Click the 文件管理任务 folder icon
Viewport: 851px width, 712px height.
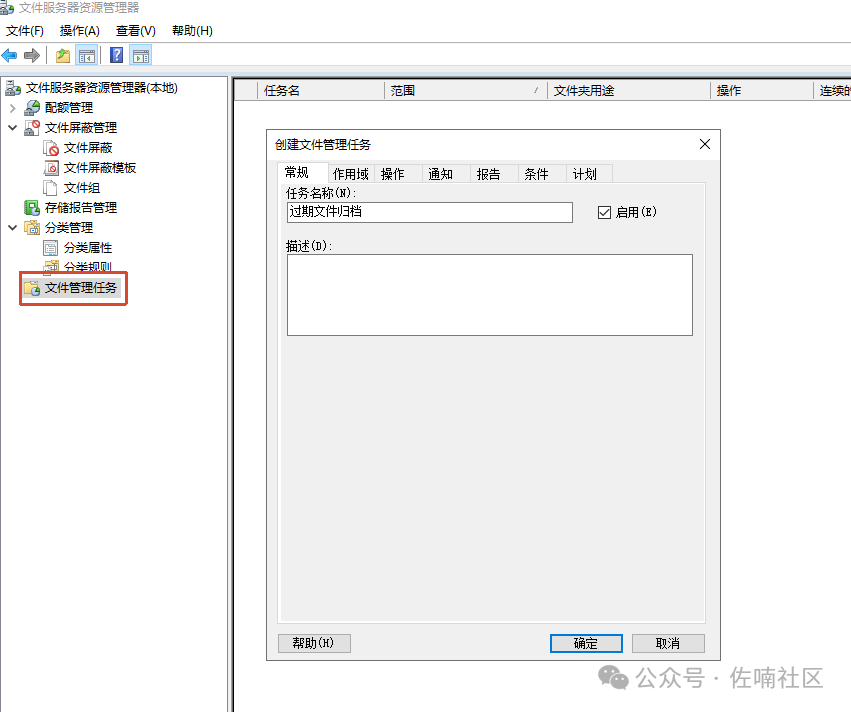32,288
